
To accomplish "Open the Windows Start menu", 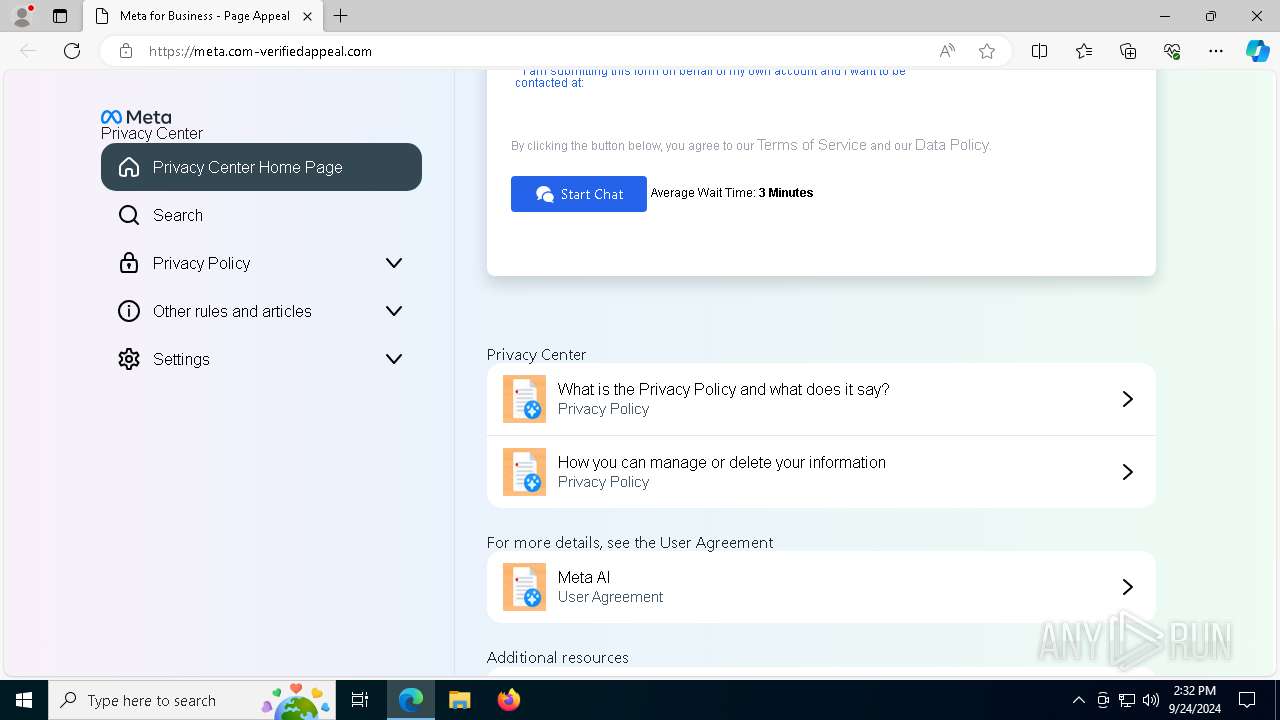I will pos(24,700).
